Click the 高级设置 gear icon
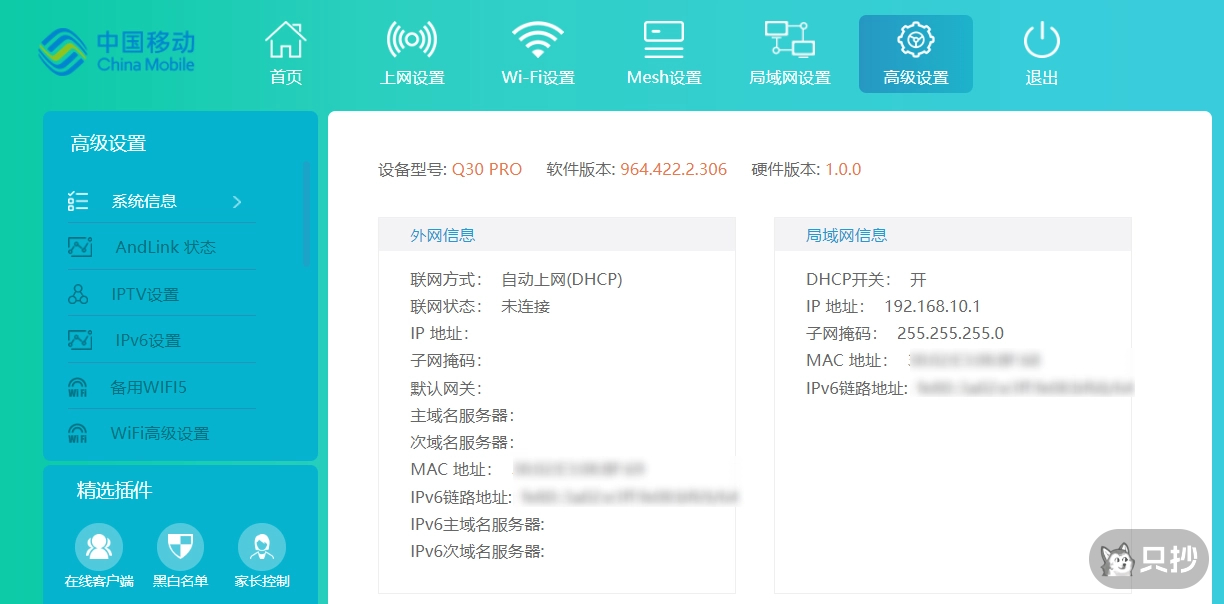The height and width of the screenshot is (604, 1224). [x=915, y=40]
